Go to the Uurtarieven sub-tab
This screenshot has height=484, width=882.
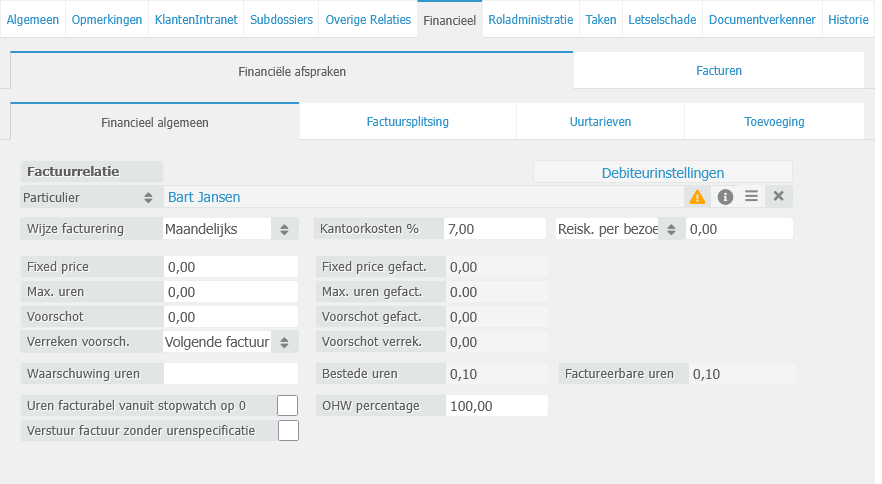(600, 121)
